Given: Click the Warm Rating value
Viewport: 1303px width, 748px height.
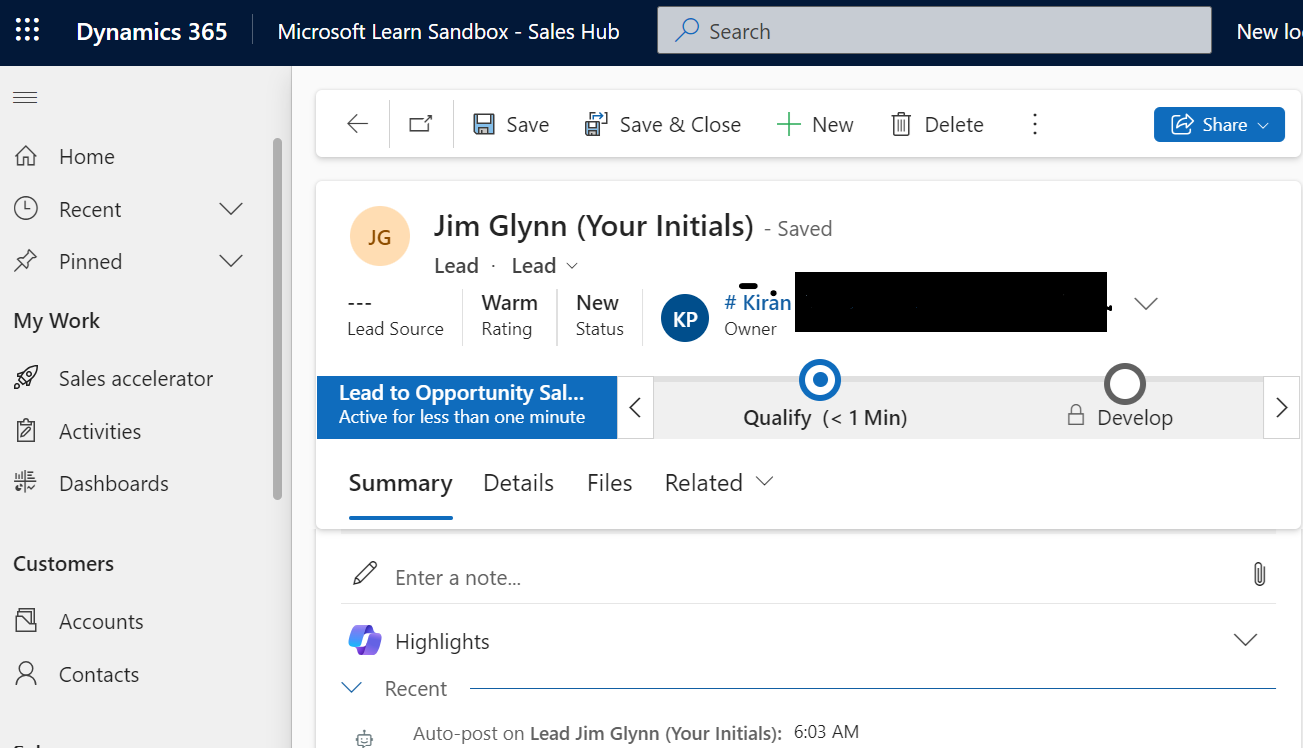Looking at the screenshot, I should (509, 302).
